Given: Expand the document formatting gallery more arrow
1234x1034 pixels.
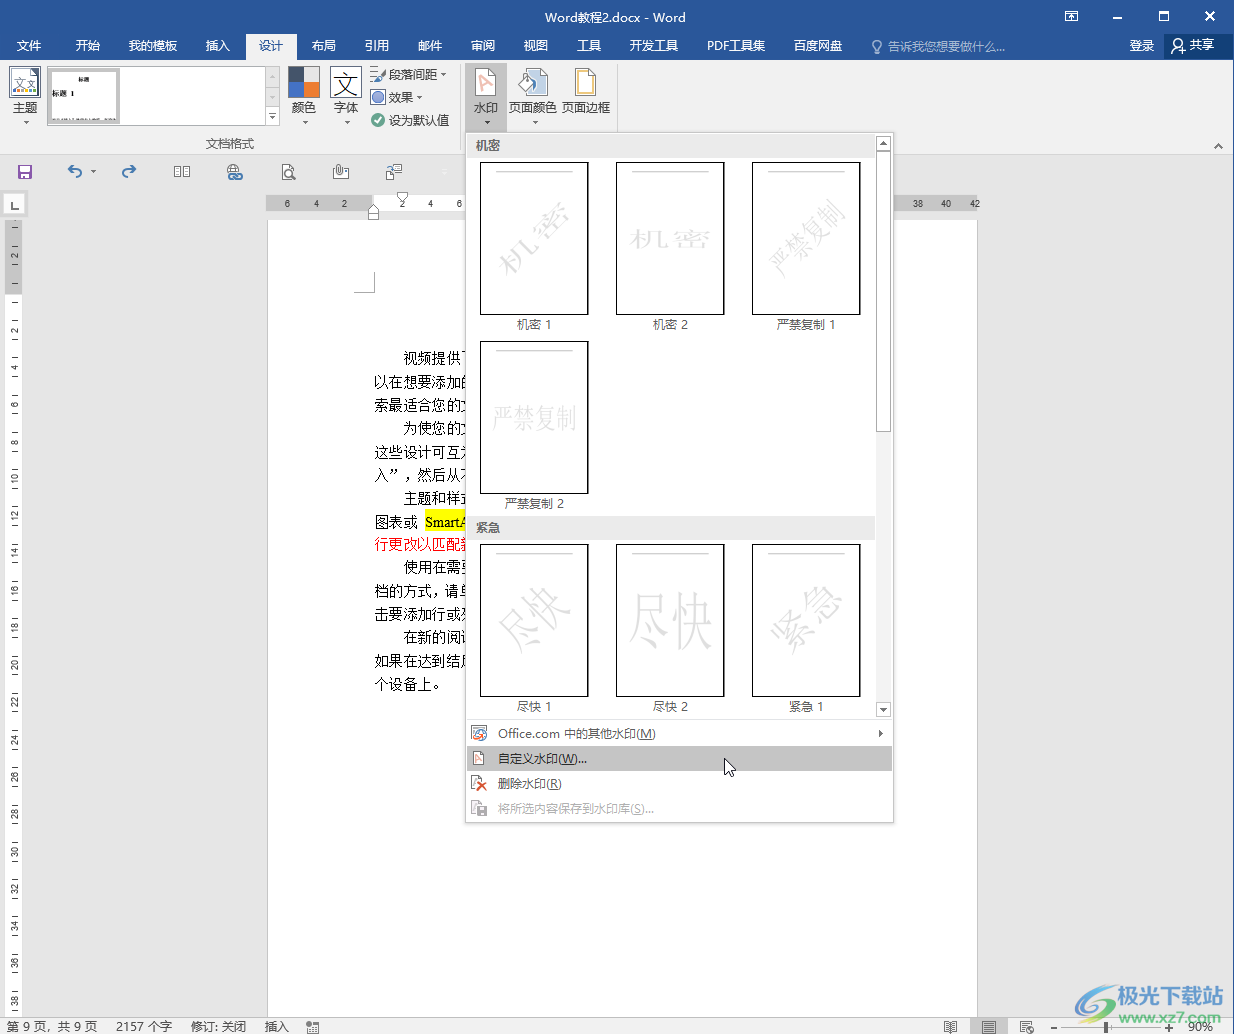Looking at the screenshot, I should (272, 117).
